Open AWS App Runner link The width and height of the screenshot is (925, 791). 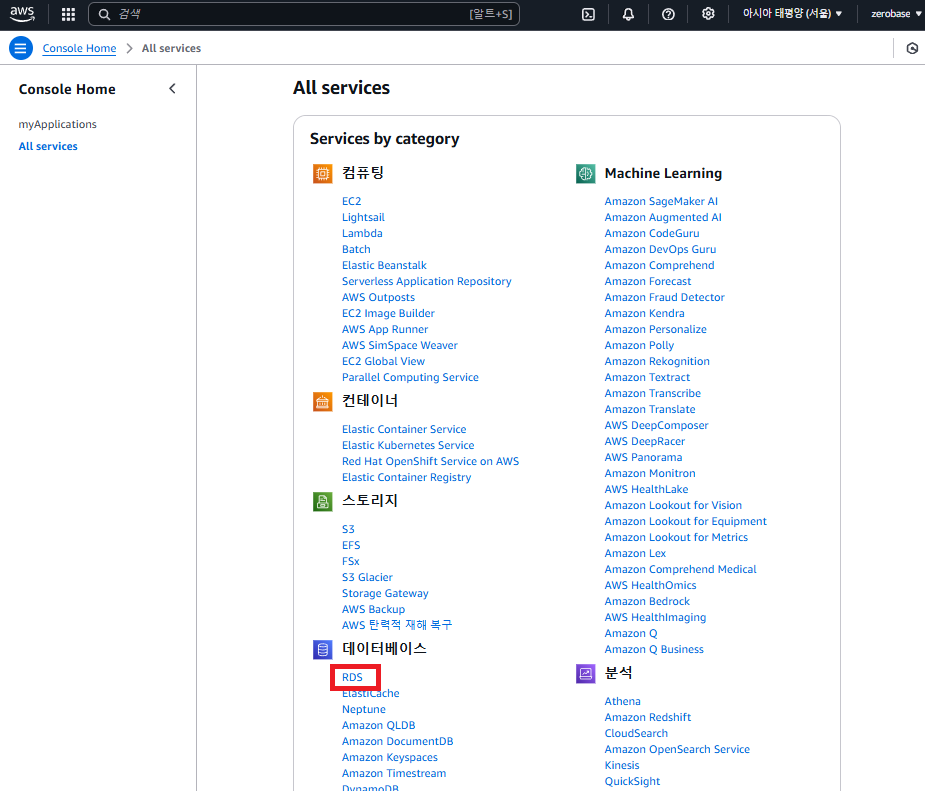click(385, 329)
